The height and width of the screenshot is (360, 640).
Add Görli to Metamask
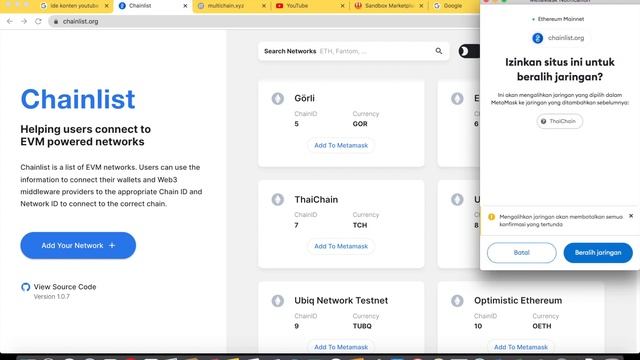341,145
